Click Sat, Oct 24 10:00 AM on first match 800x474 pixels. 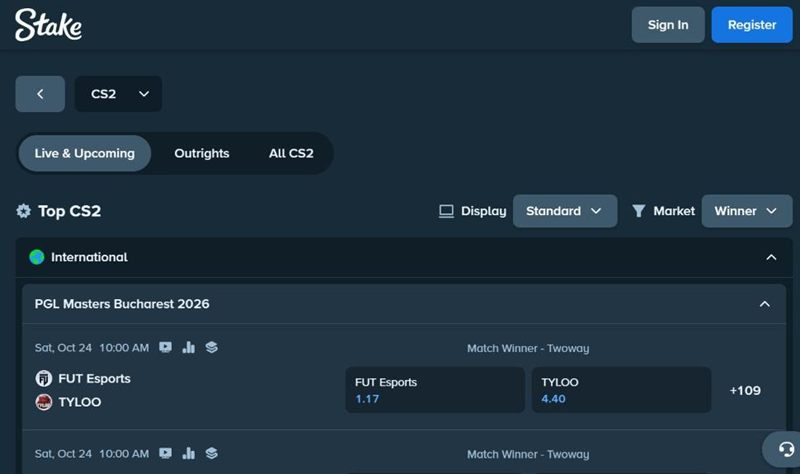pos(92,347)
